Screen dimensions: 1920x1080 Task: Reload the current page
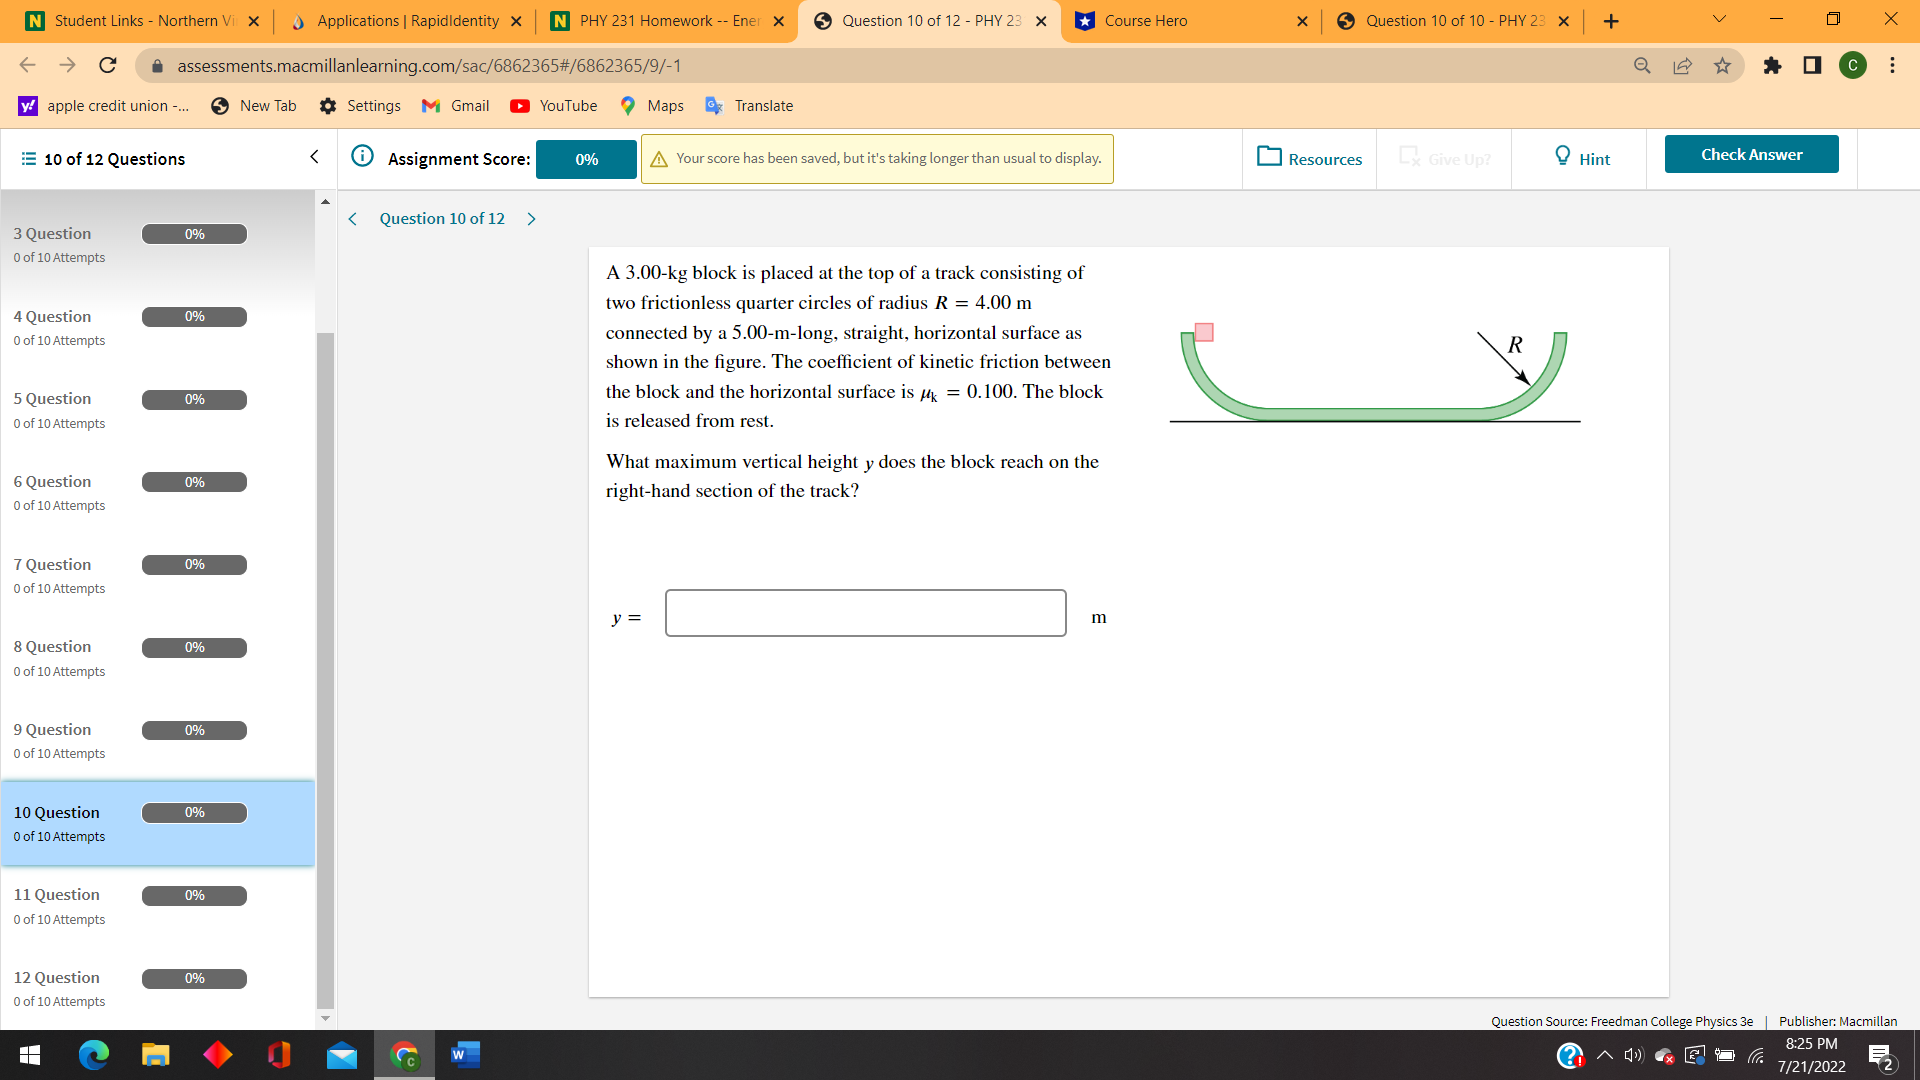(x=108, y=65)
